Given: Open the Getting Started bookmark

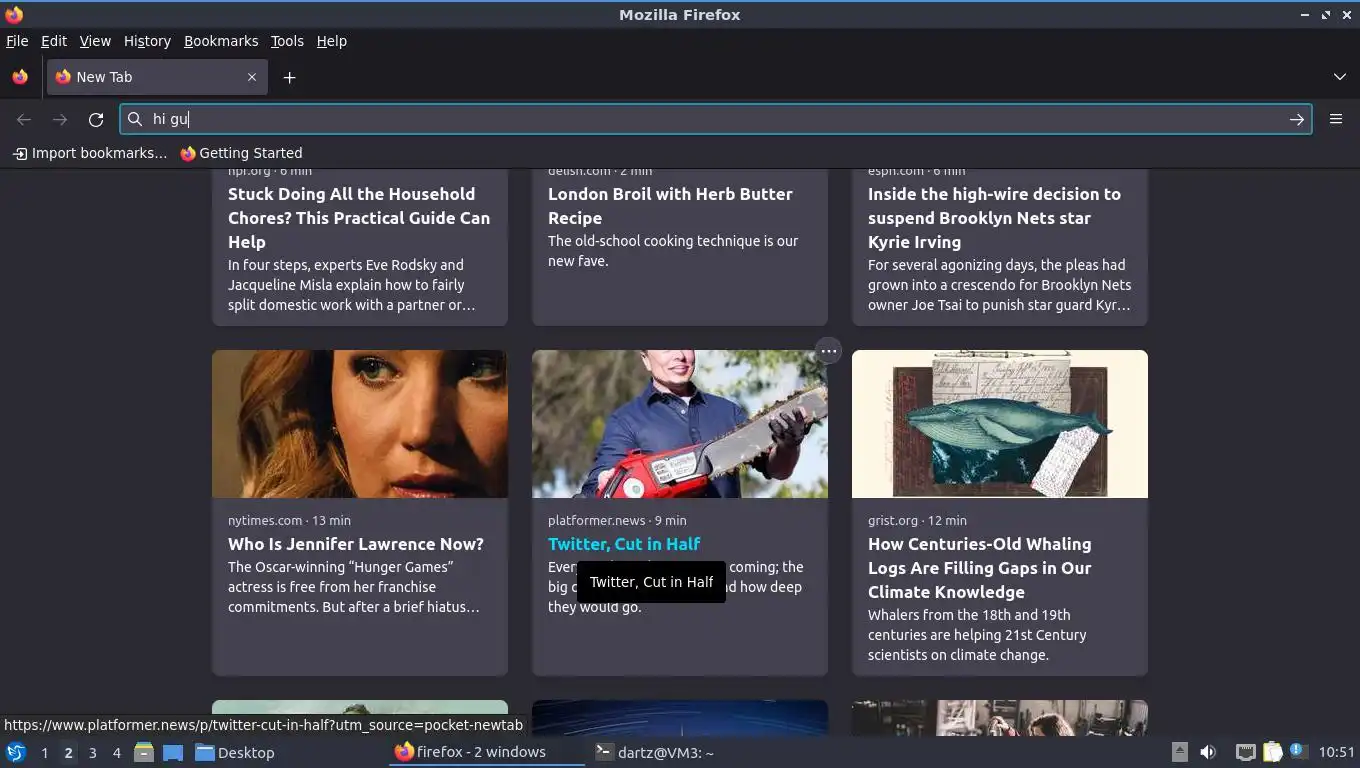Looking at the screenshot, I should point(241,153).
